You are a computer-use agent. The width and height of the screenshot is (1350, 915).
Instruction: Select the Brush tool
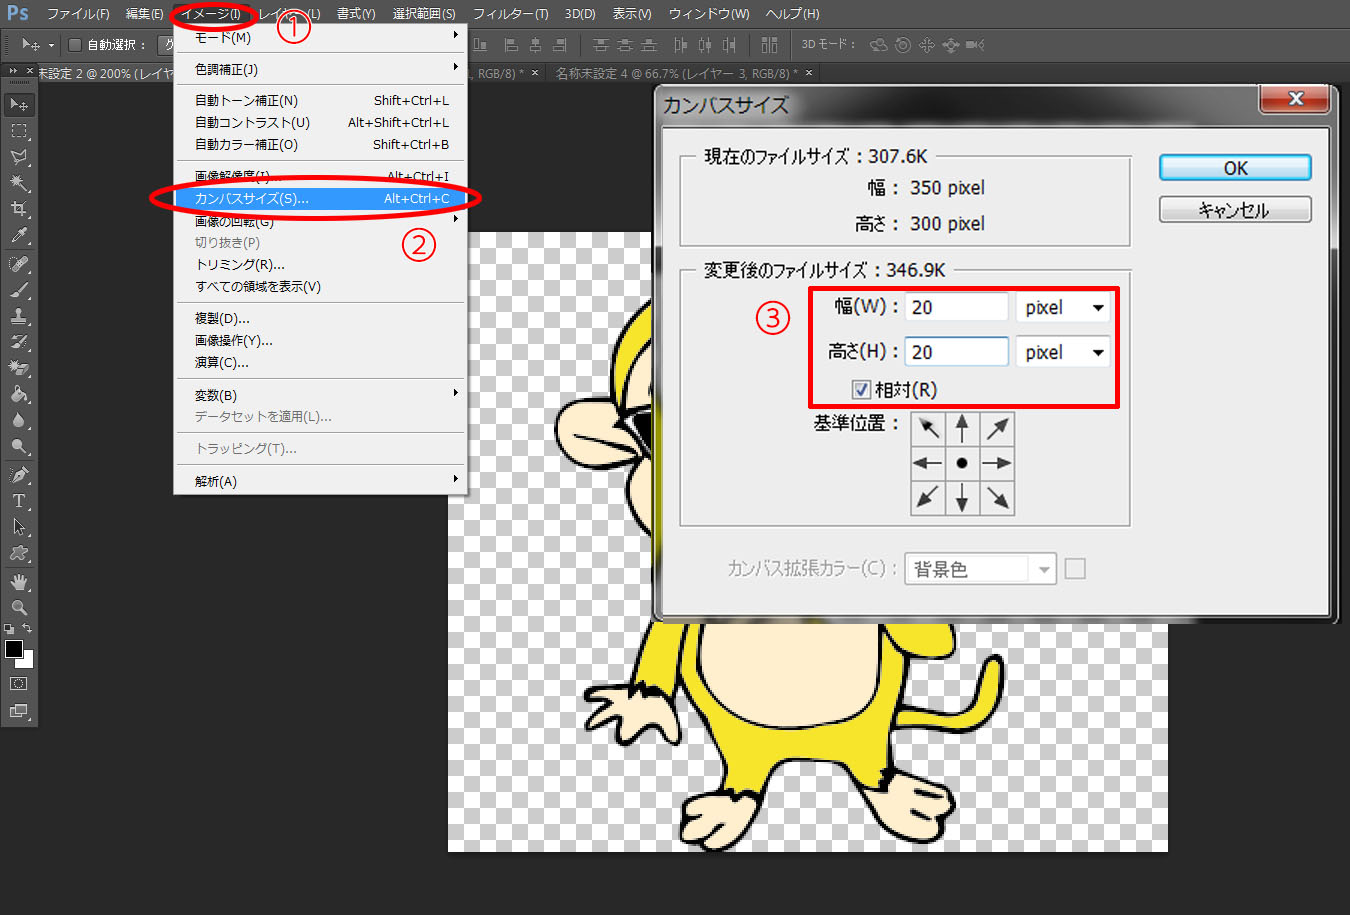coord(19,290)
